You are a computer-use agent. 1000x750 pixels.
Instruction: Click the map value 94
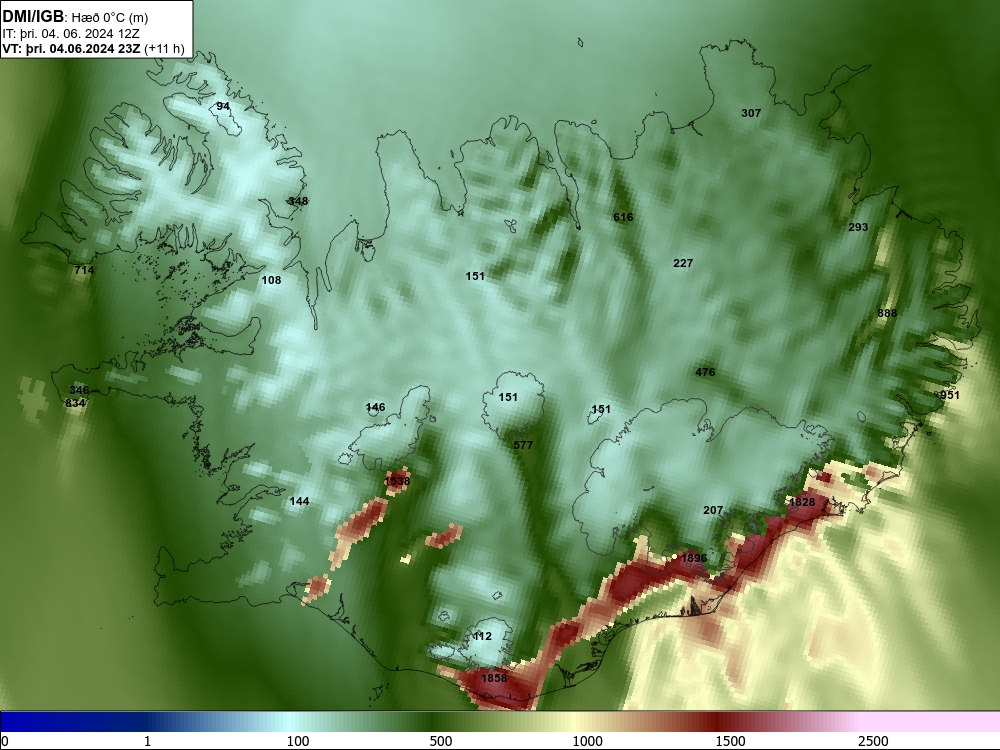(223, 106)
